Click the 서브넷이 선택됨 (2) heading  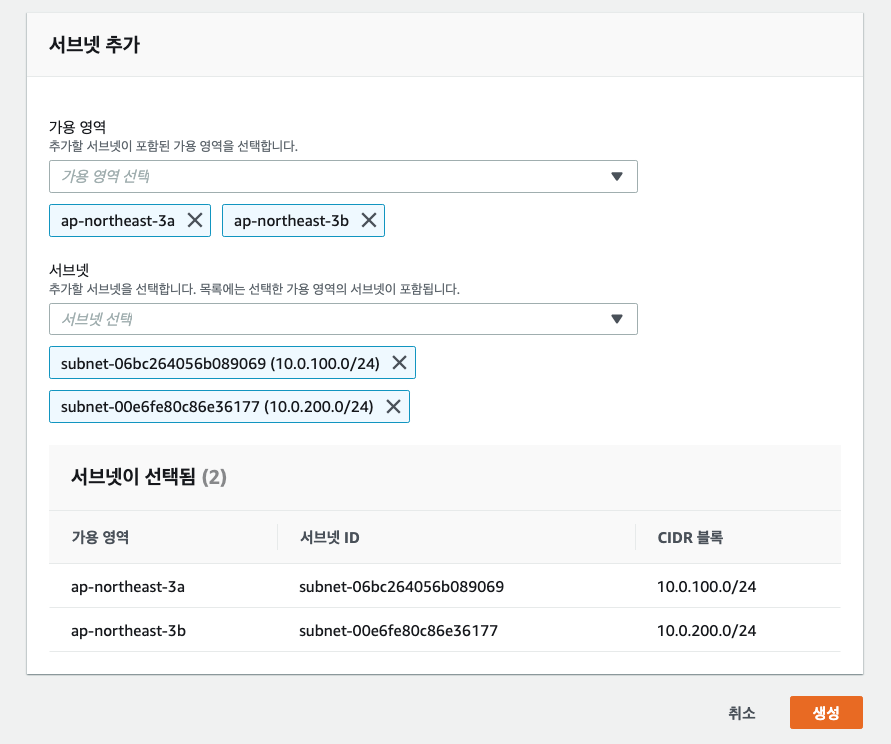tap(149, 476)
